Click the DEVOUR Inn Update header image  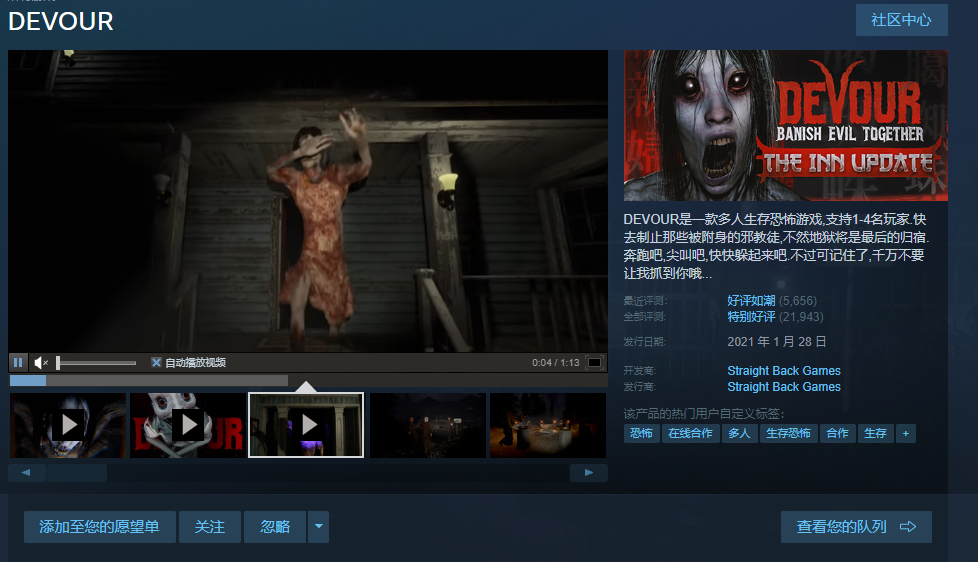pyautogui.click(x=785, y=125)
